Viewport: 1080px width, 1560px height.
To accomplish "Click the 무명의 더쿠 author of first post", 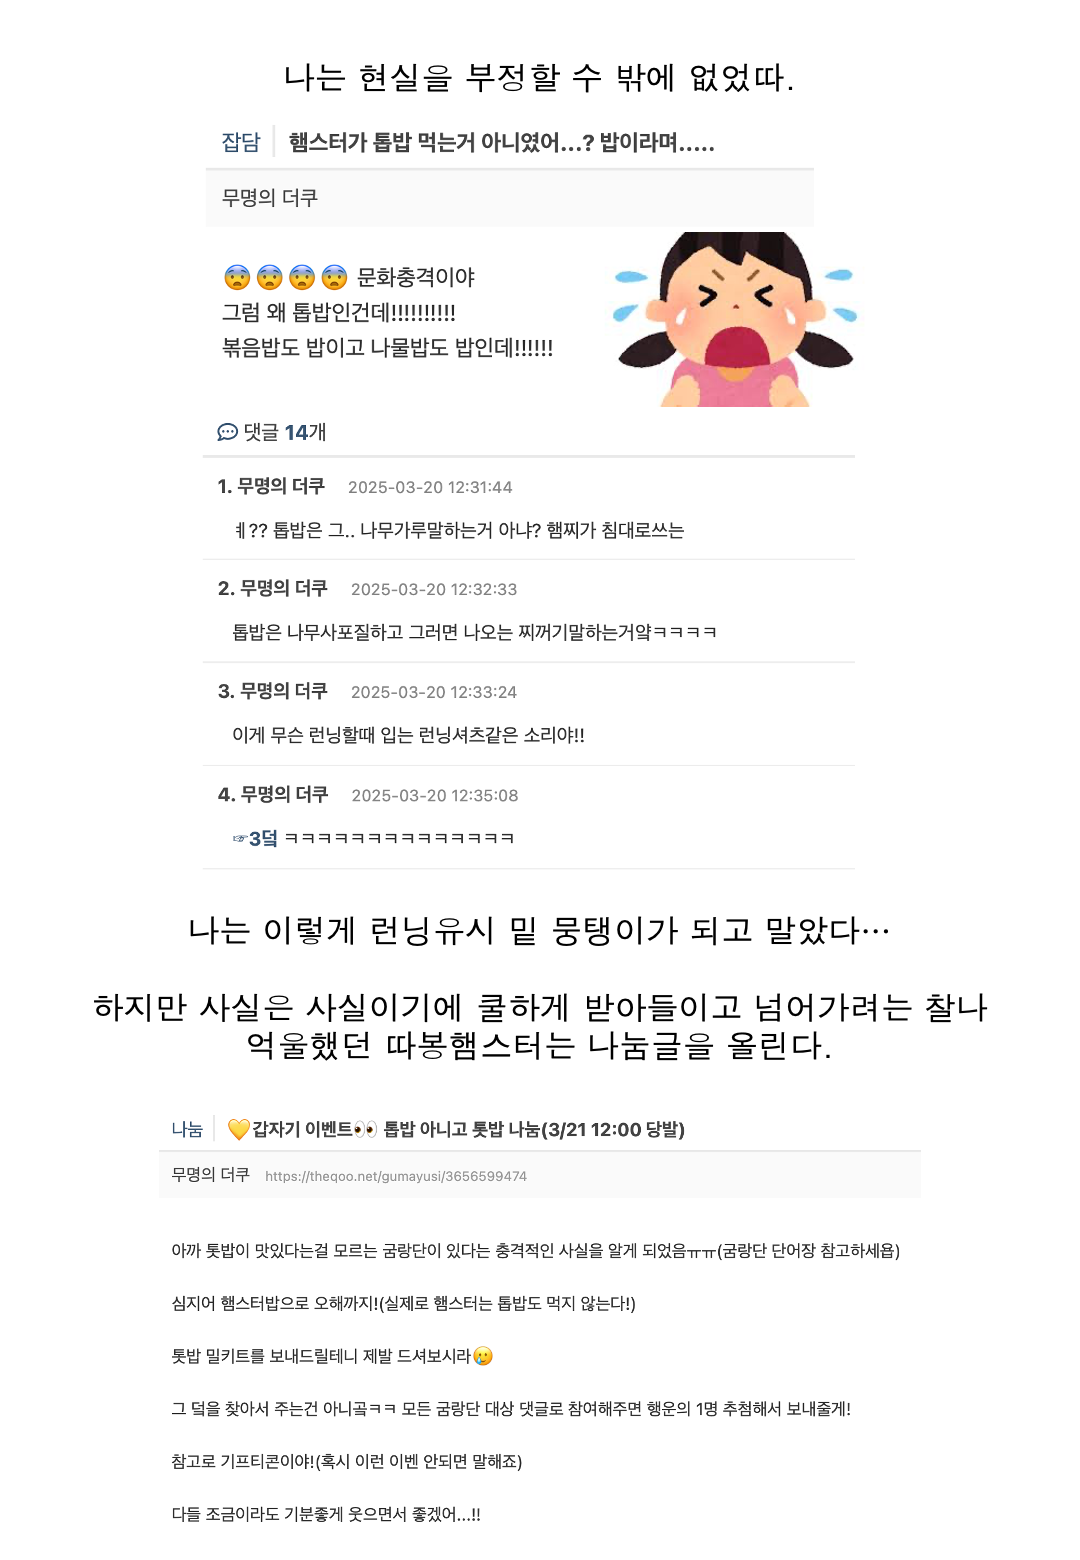I will [x=270, y=198].
